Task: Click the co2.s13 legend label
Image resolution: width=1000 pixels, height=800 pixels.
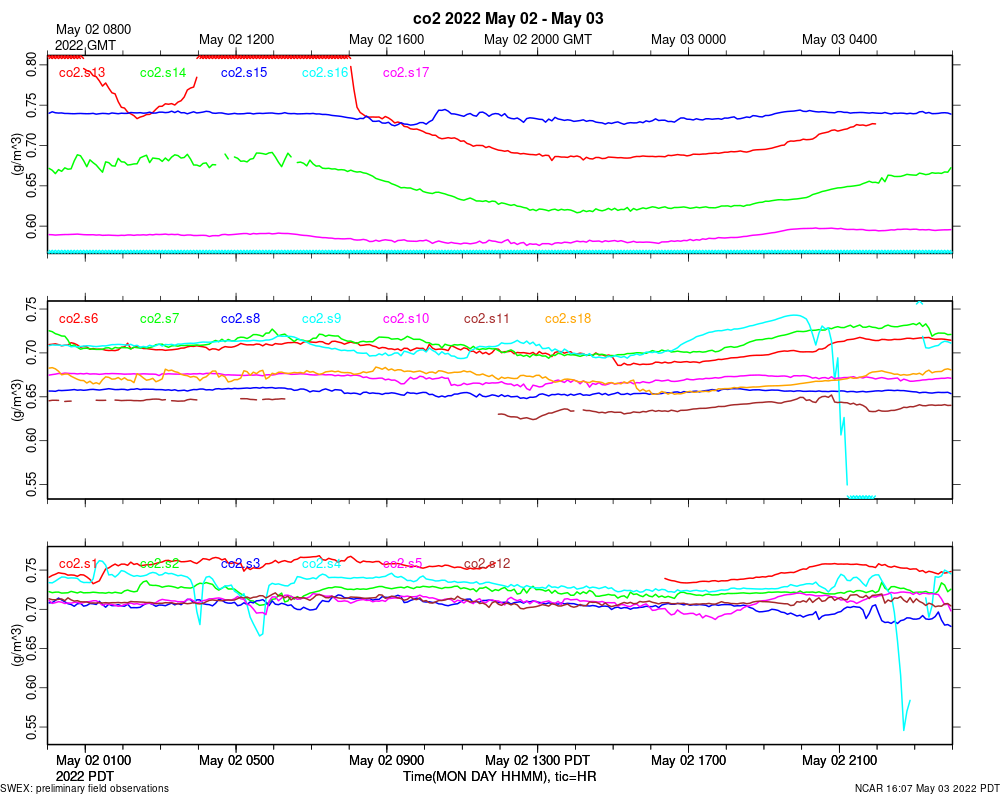Action: coord(82,73)
